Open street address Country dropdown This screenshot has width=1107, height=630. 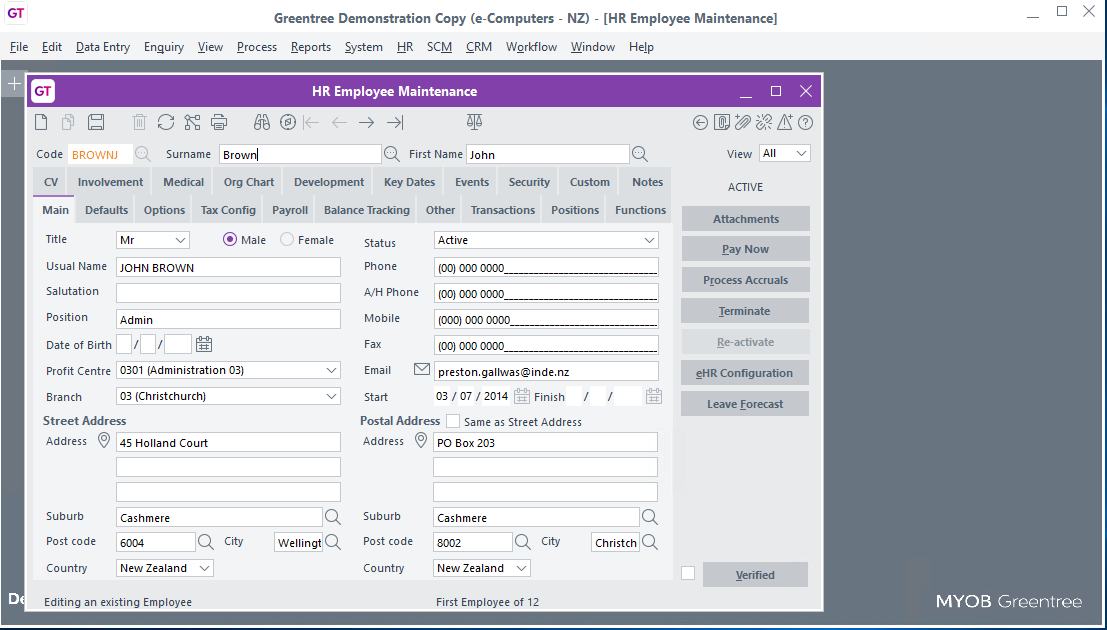coord(204,568)
